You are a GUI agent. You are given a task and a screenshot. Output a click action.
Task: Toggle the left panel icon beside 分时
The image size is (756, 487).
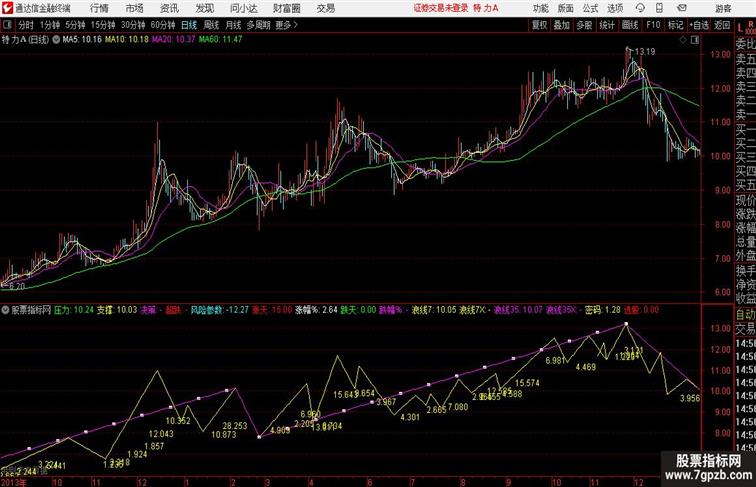coord(7,25)
